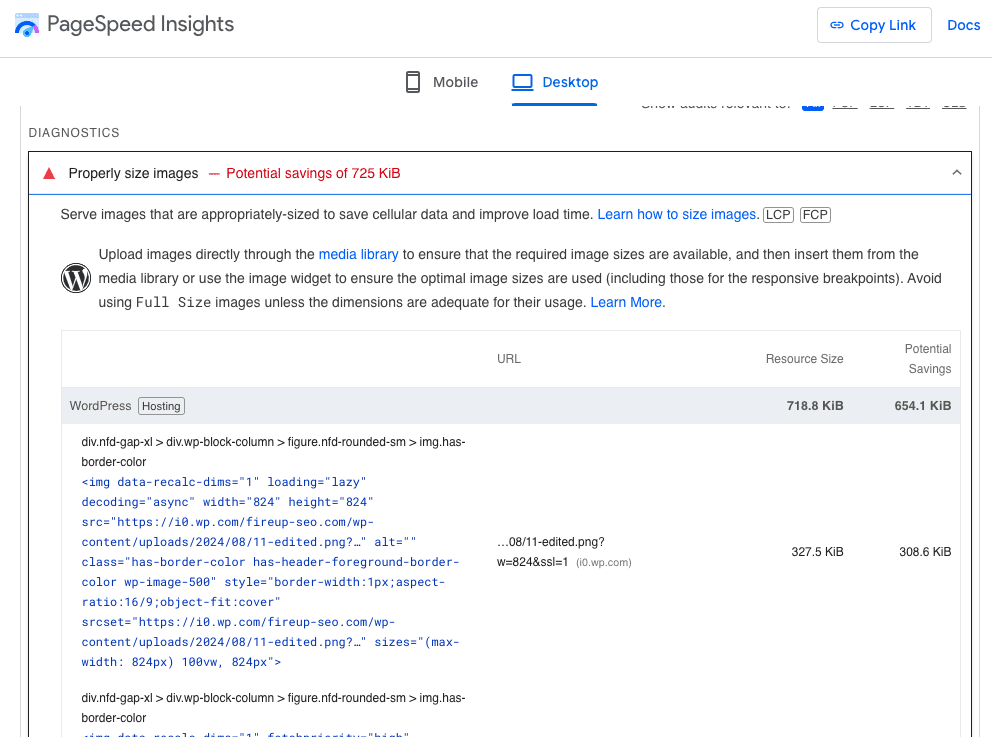992x737 pixels.
Task: Click the phone icon for Mobile results
Action: [413, 82]
